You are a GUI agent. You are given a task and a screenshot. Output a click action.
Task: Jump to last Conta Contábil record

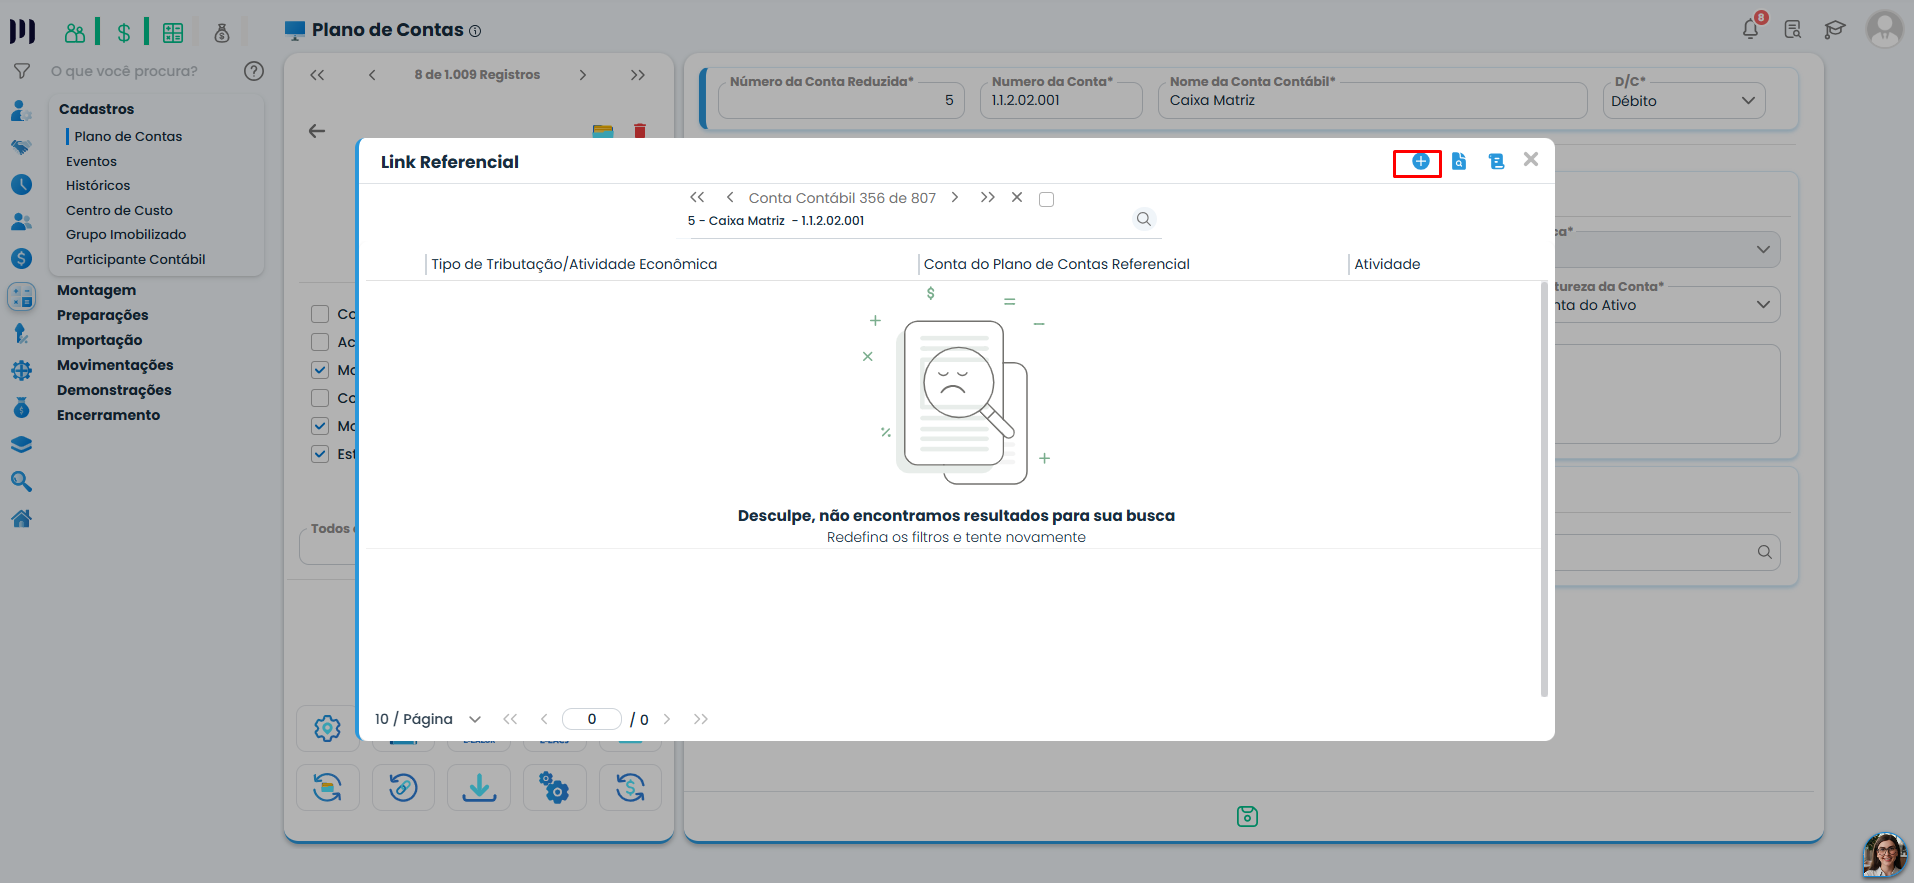[x=987, y=198]
